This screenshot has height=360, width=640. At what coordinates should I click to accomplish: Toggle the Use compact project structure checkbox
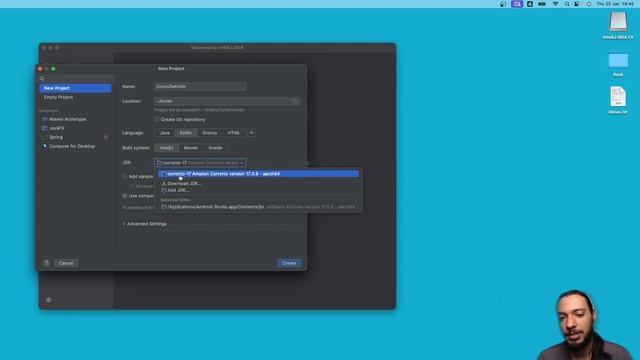pyautogui.click(x=124, y=196)
